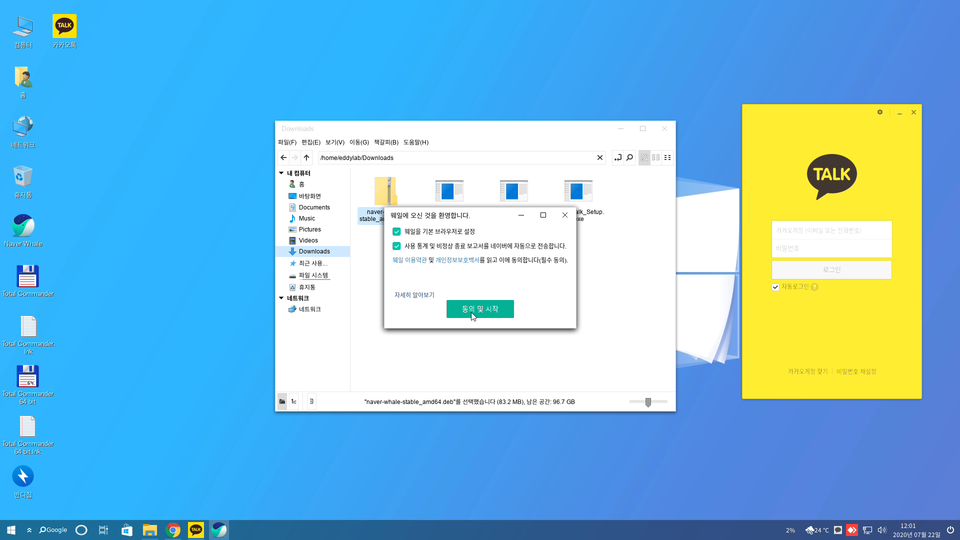
Task: Select Downloads in the sidebar
Action: click(x=313, y=251)
